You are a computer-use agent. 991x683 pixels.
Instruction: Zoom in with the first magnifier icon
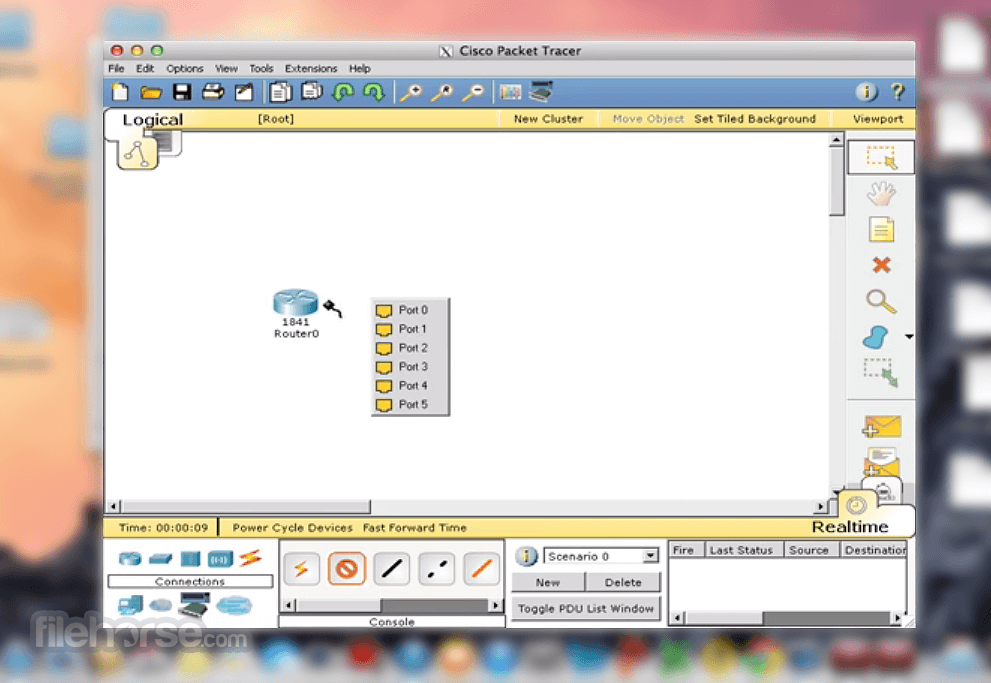tap(411, 93)
